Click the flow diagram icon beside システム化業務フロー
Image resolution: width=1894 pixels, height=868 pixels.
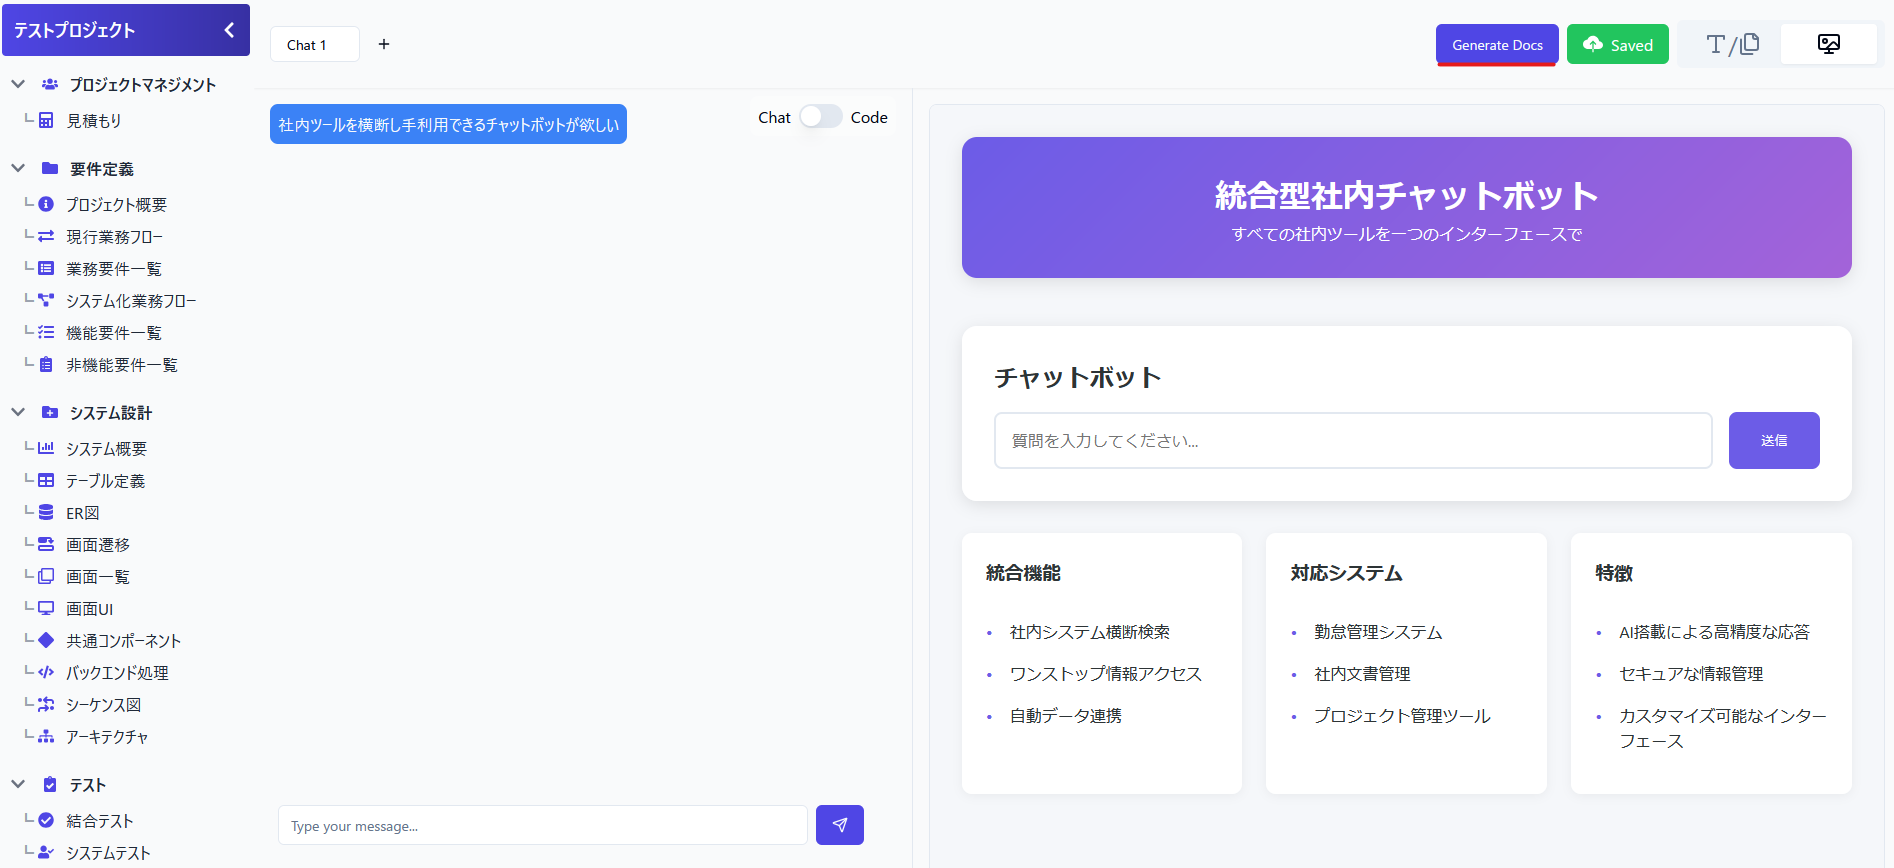tap(46, 300)
